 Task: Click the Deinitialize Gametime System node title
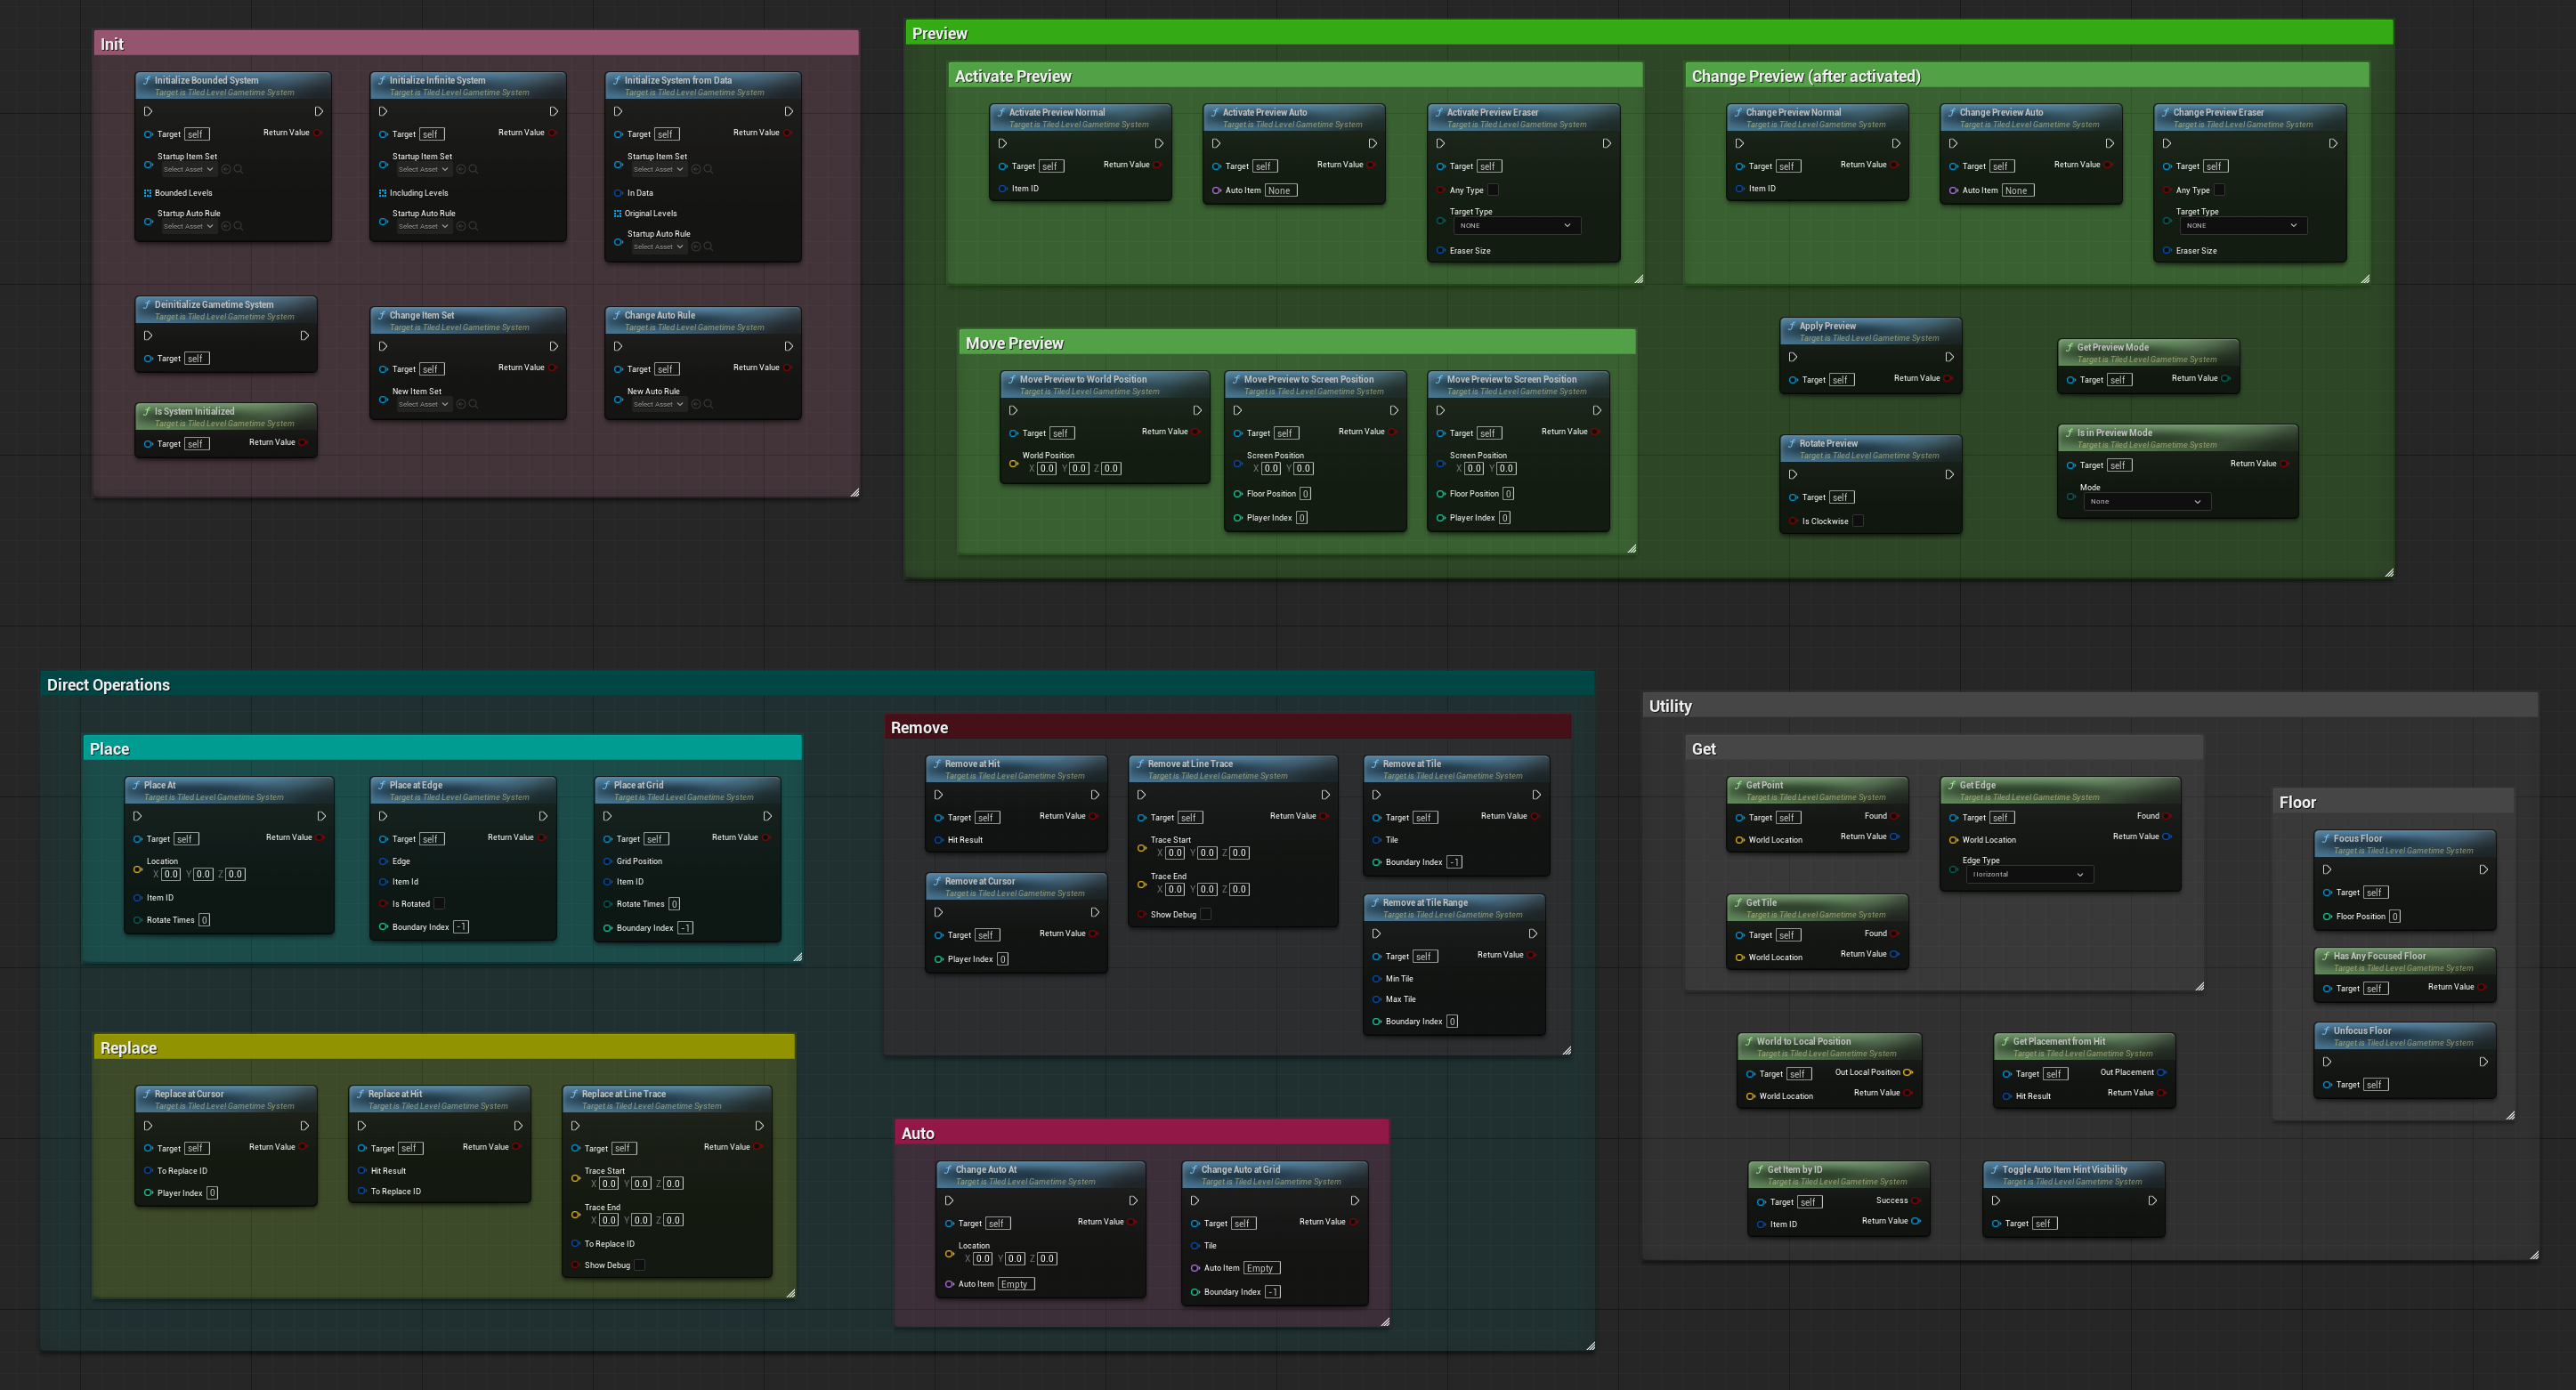point(213,305)
